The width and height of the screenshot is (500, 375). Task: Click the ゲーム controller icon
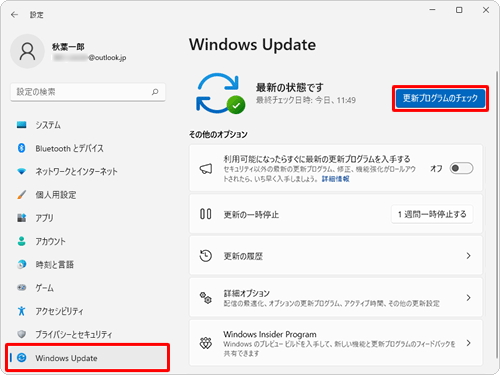(x=22, y=287)
